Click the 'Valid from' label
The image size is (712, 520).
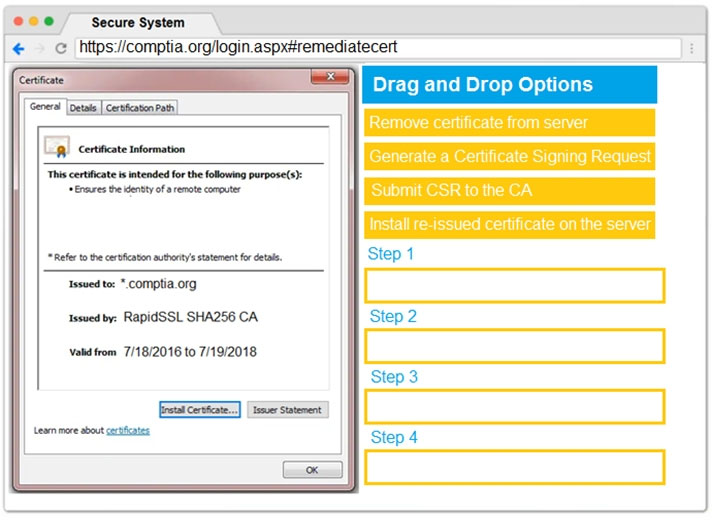tap(93, 352)
